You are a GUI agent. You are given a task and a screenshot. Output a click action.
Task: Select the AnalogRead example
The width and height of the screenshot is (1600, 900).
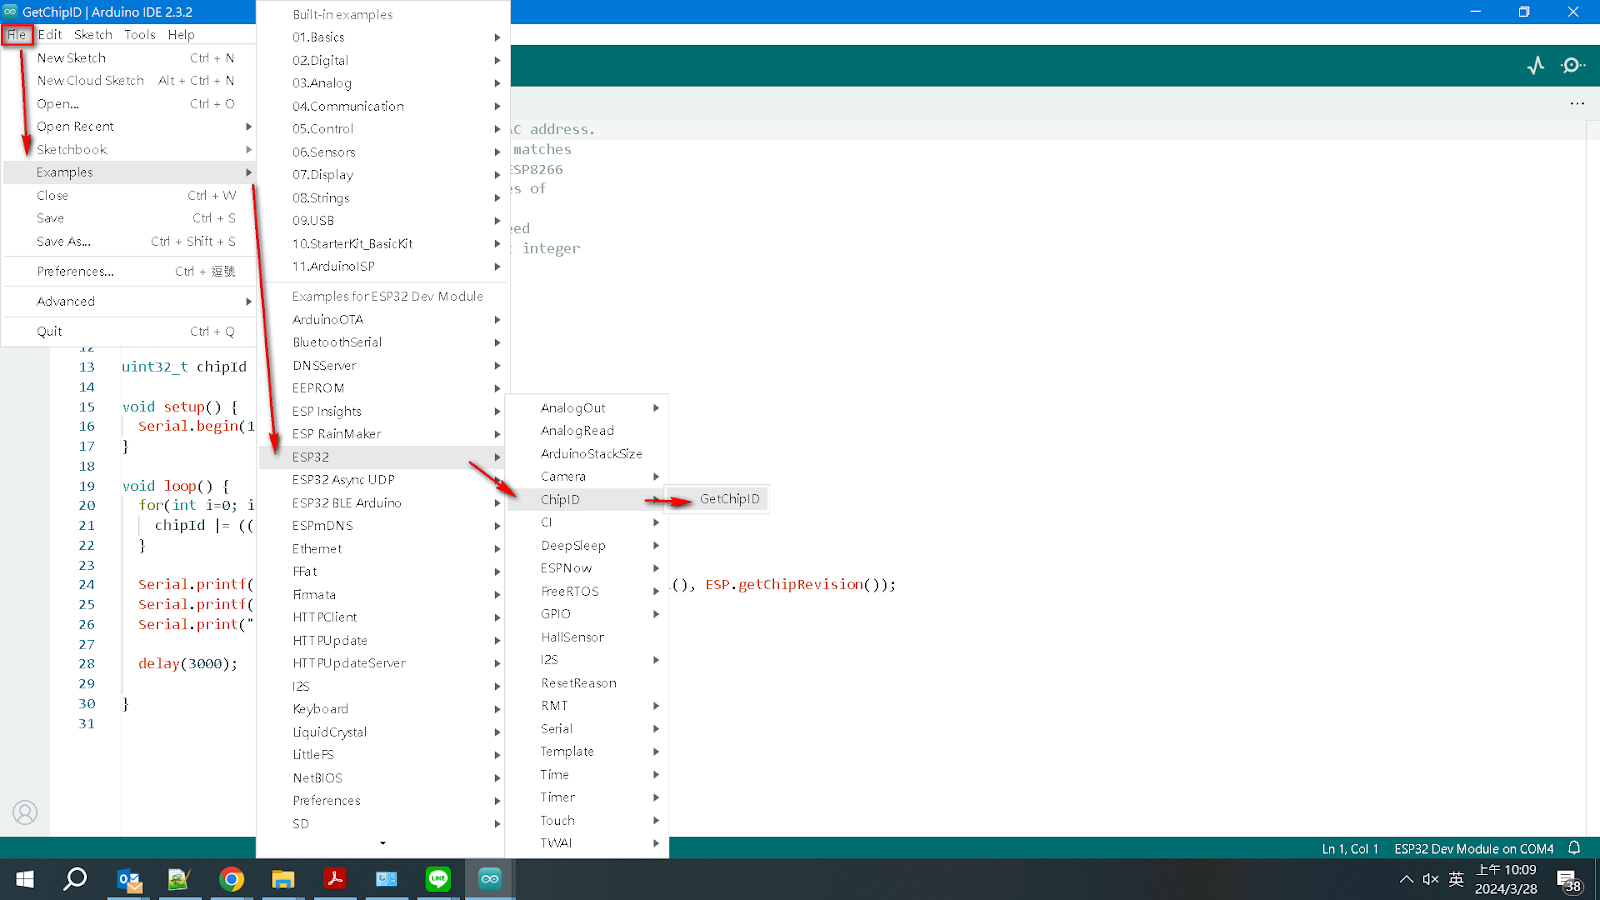tap(588, 431)
